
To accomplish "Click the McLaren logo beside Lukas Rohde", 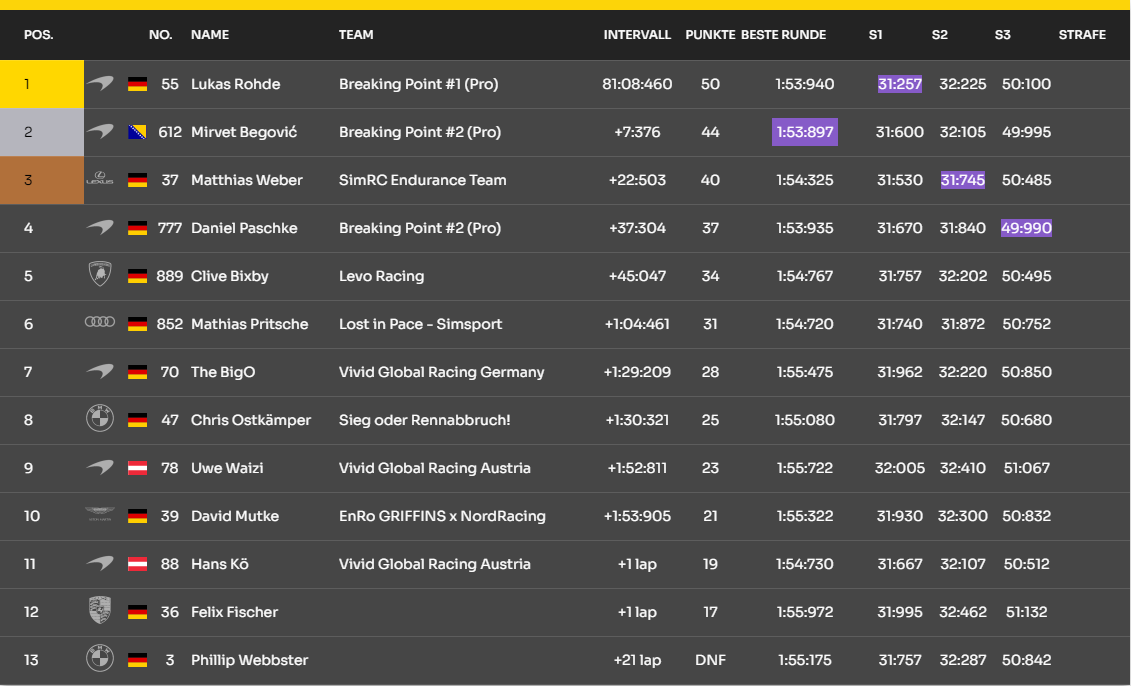I will pyautogui.click(x=100, y=84).
